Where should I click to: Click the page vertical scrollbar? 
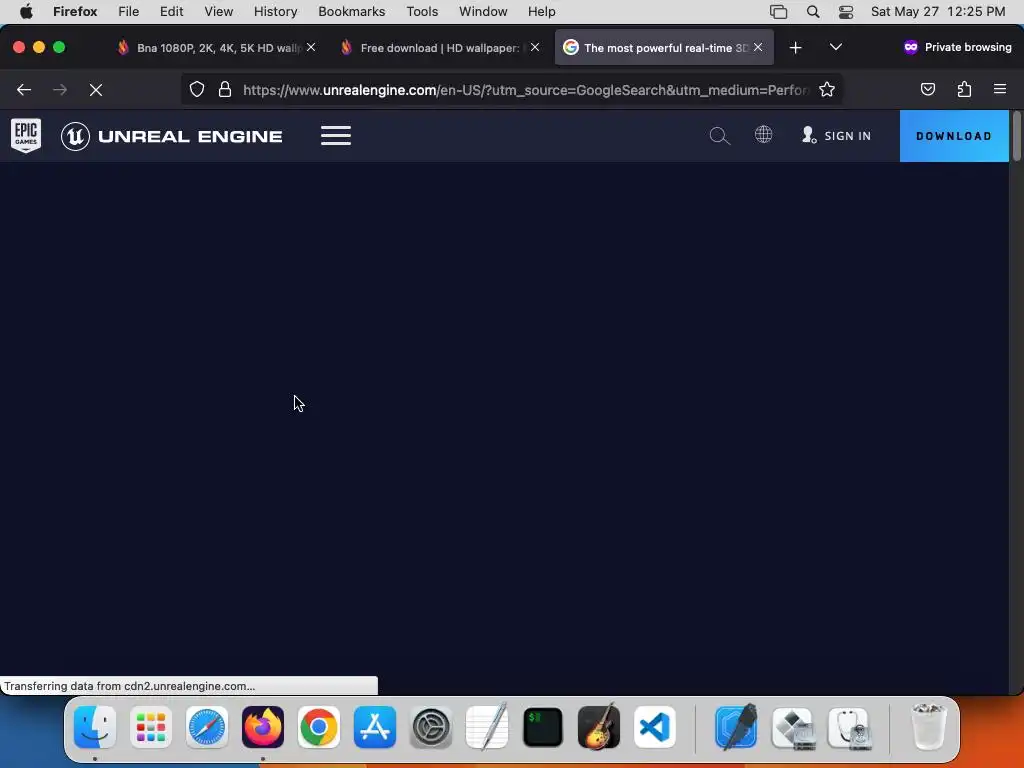[x=1016, y=136]
